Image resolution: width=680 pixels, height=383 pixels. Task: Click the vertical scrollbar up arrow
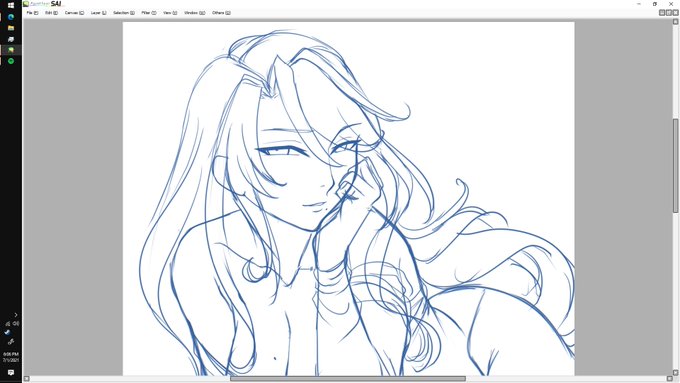tap(675, 22)
